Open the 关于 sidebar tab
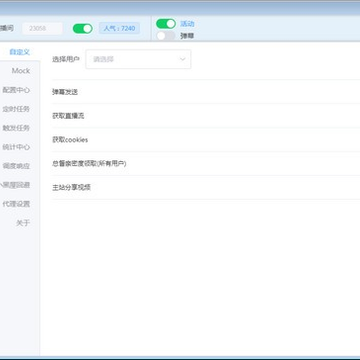 coord(23,223)
